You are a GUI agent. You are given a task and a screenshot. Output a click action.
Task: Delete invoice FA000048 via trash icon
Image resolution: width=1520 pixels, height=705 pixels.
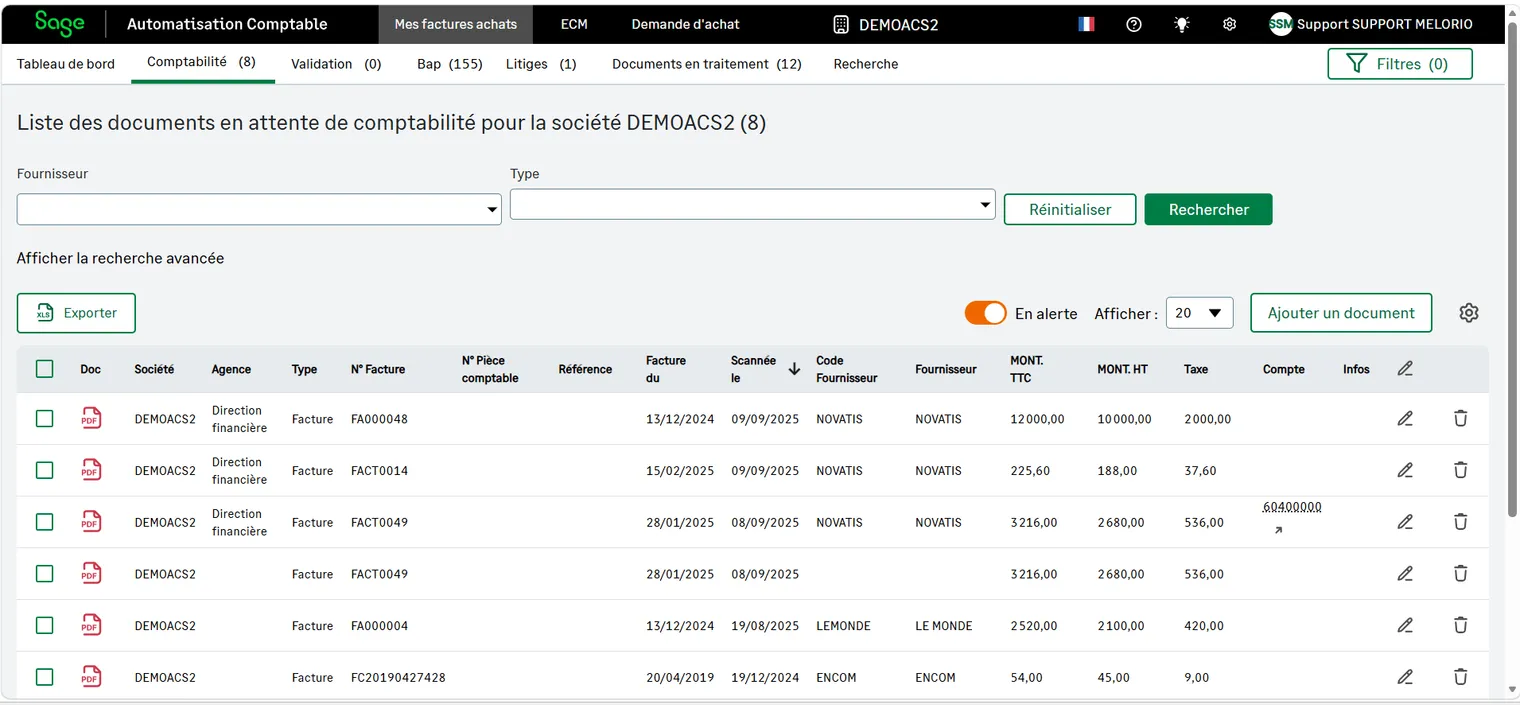pyautogui.click(x=1460, y=418)
